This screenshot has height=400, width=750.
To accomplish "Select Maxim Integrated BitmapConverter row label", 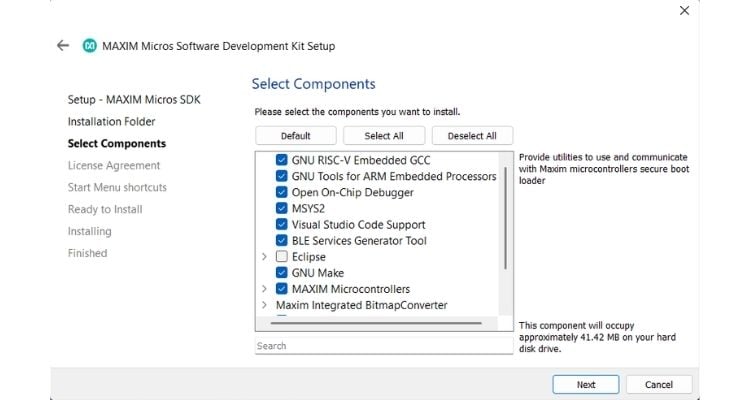I will pyautogui.click(x=362, y=305).
